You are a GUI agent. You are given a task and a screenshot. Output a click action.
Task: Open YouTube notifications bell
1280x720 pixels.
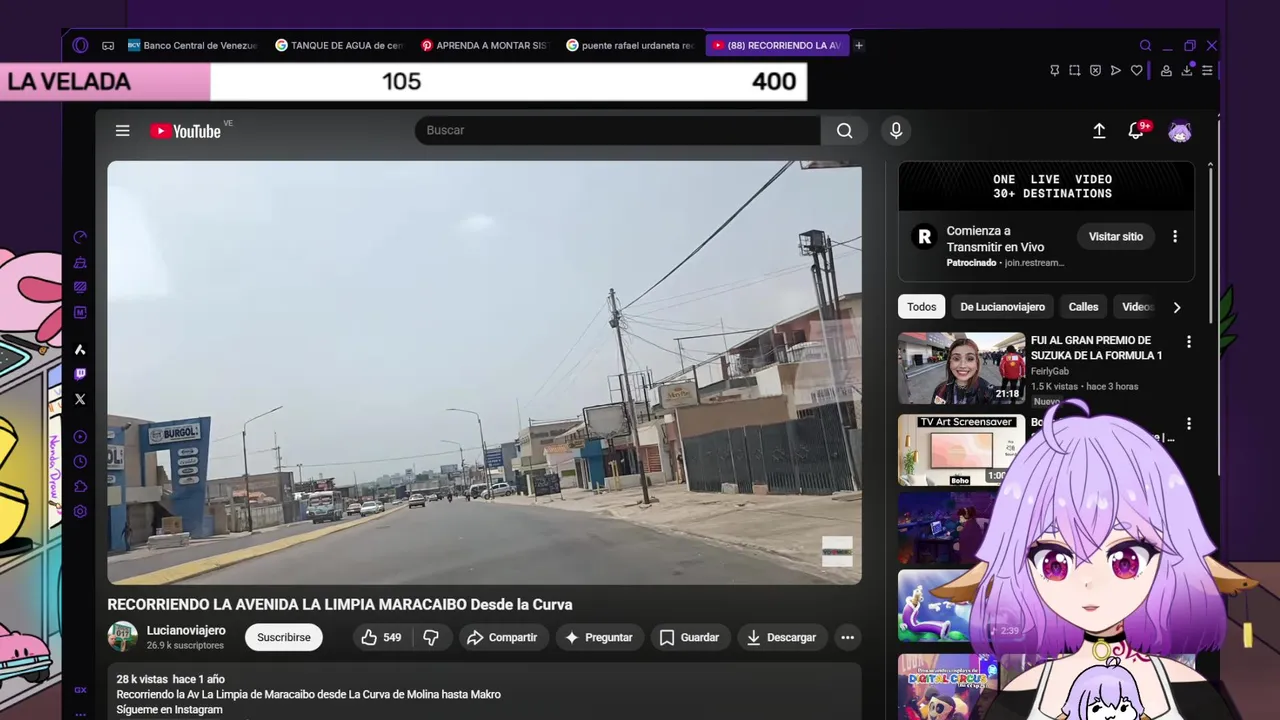pyautogui.click(x=1136, y=131)
